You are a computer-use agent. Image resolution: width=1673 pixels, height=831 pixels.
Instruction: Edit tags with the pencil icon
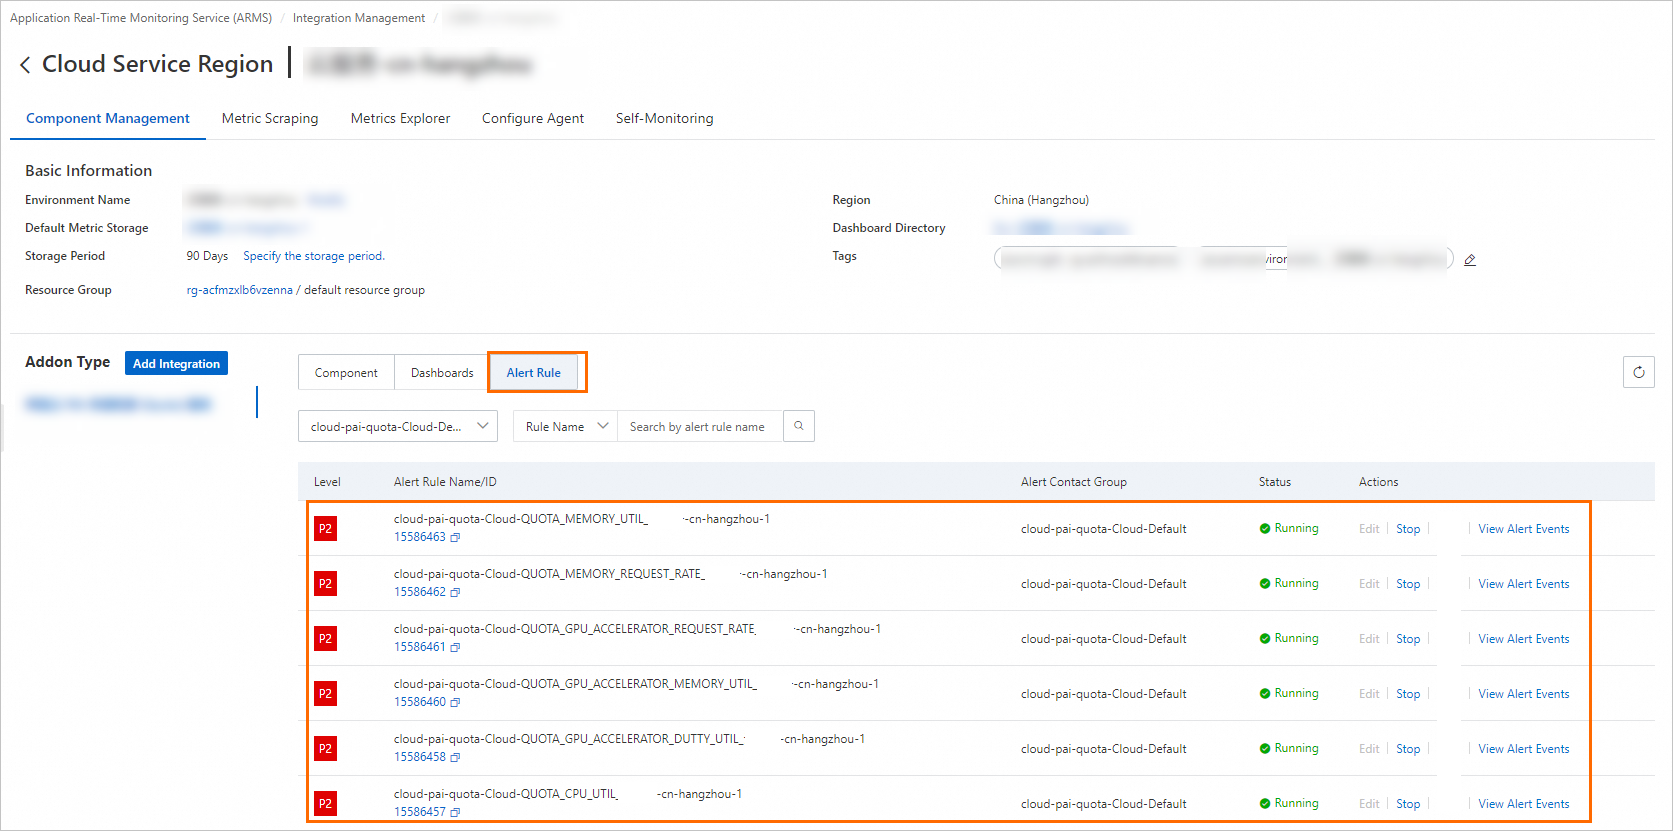pos(1470,260)
